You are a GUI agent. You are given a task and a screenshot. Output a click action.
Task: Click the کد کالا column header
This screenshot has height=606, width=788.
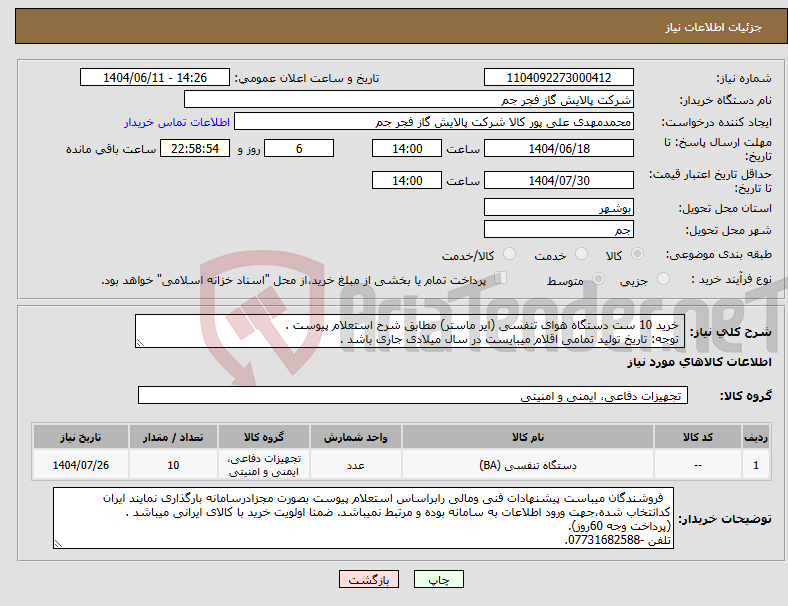698,437
